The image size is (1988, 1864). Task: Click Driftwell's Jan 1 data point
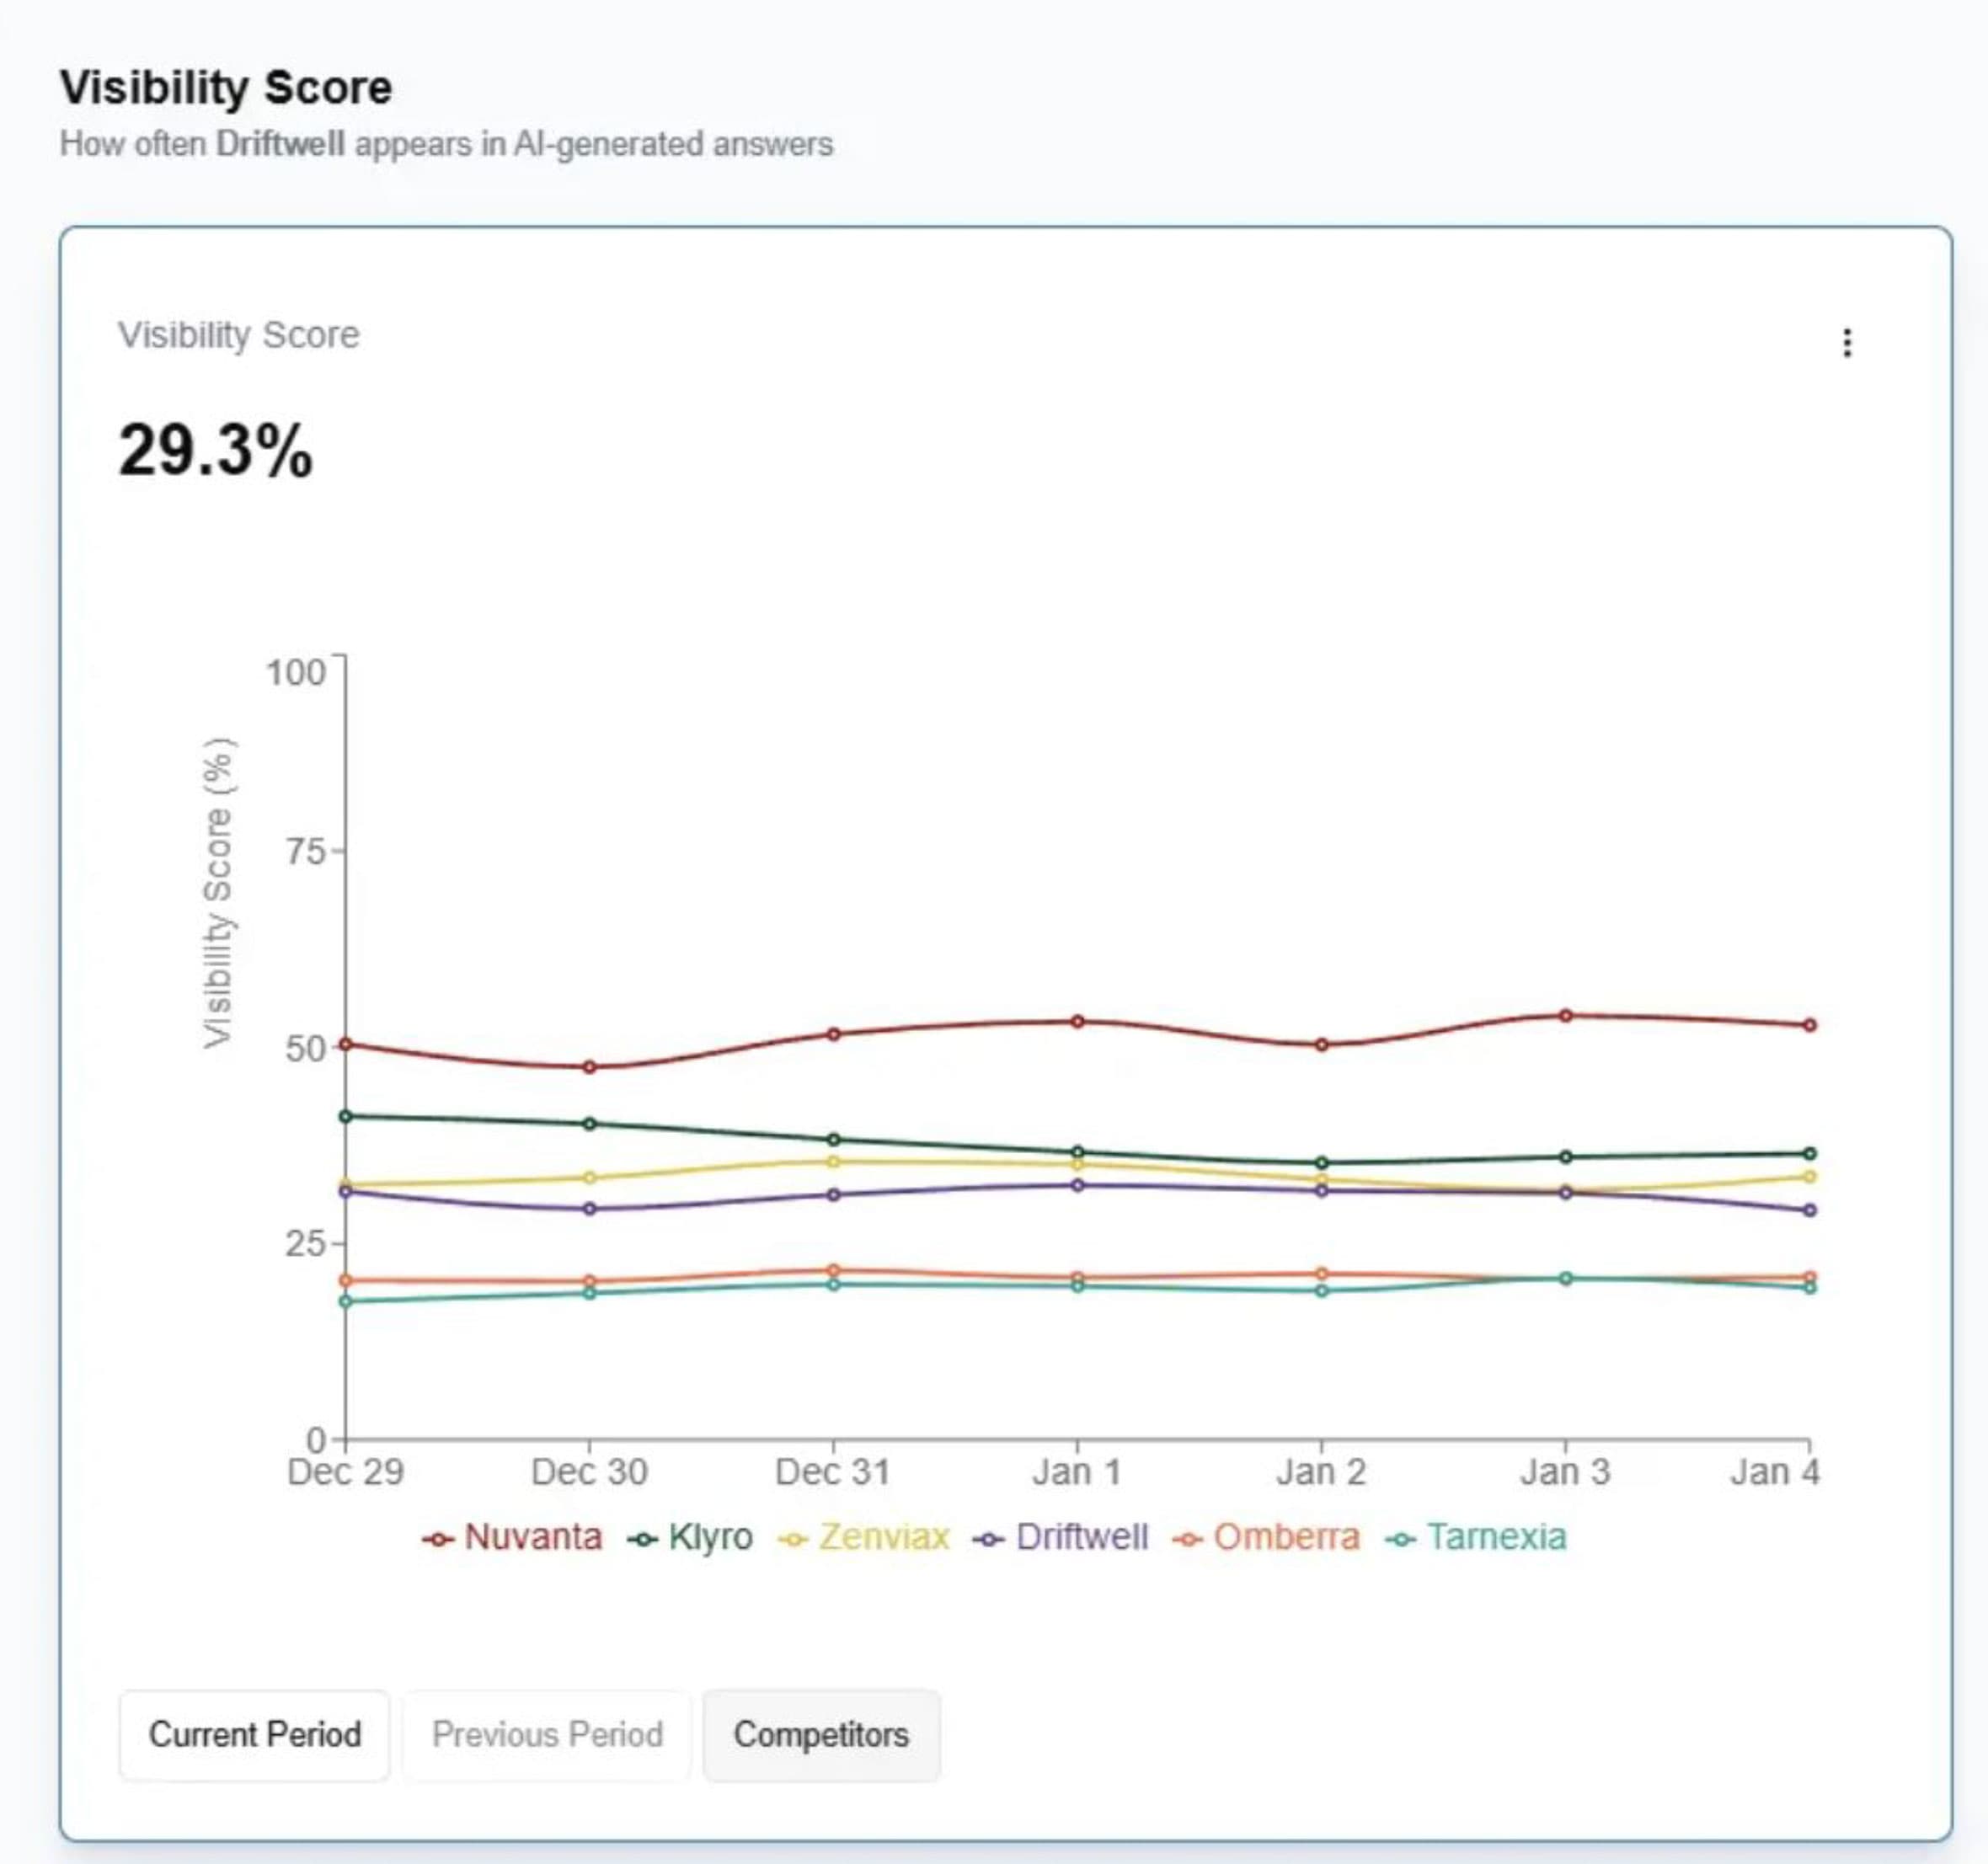(1077, 1186)
